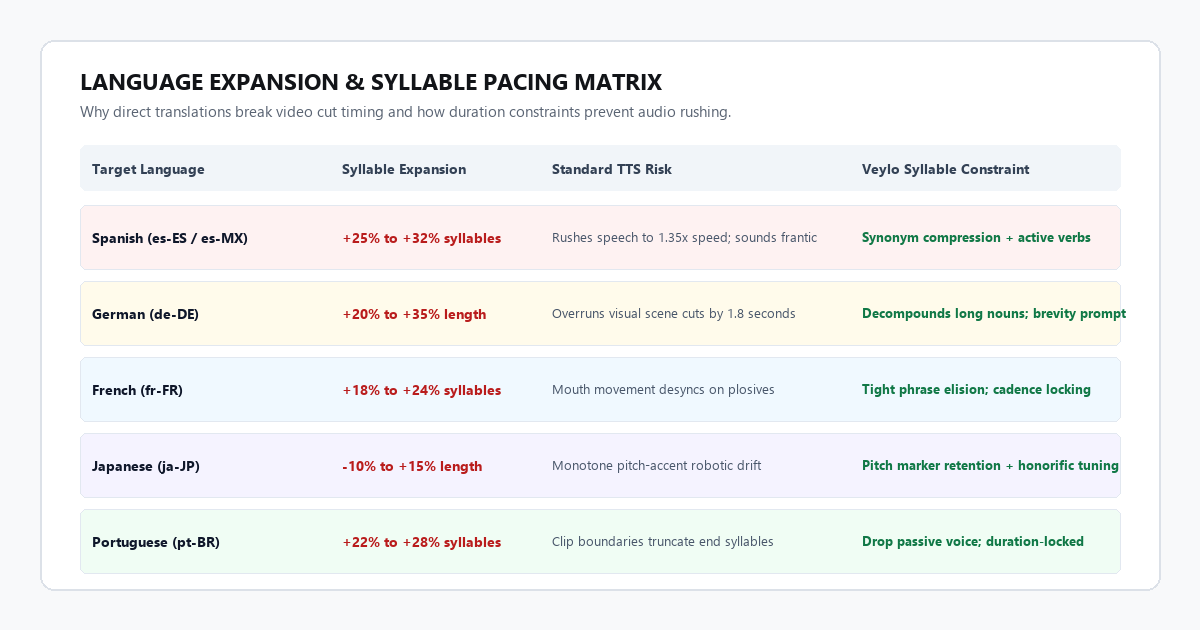Select the "Japanese (ja-JP)" cell
The height and width of the screenshot is (630, 1200).
click(x=146, y=466)
